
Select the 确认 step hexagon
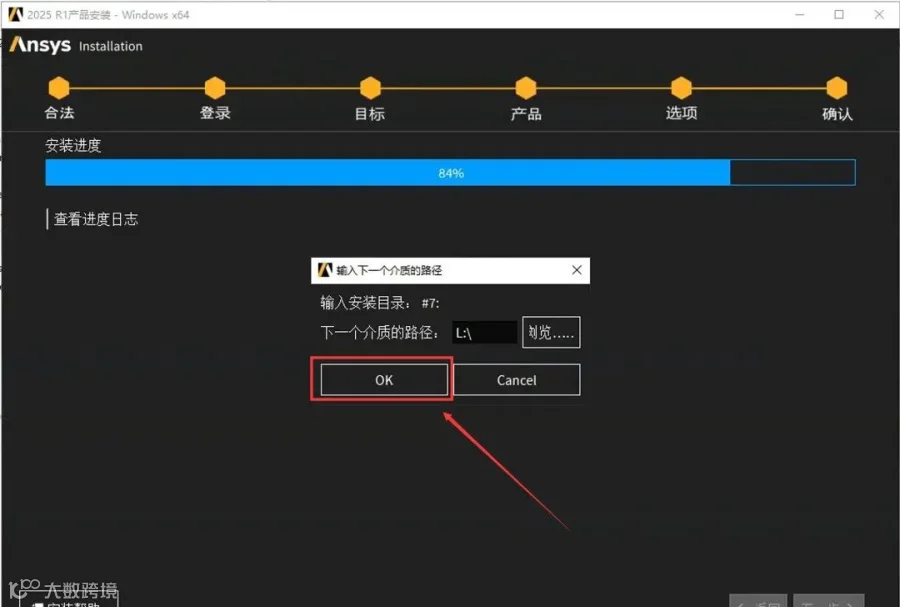[x=837, y=88]
